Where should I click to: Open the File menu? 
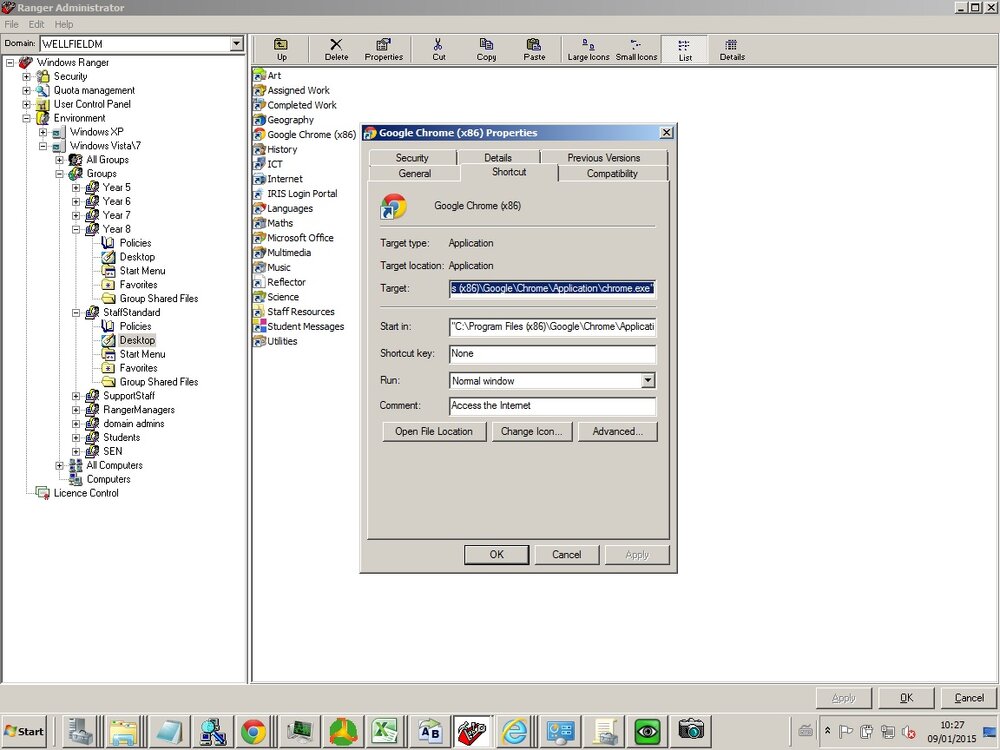point(11,24)
